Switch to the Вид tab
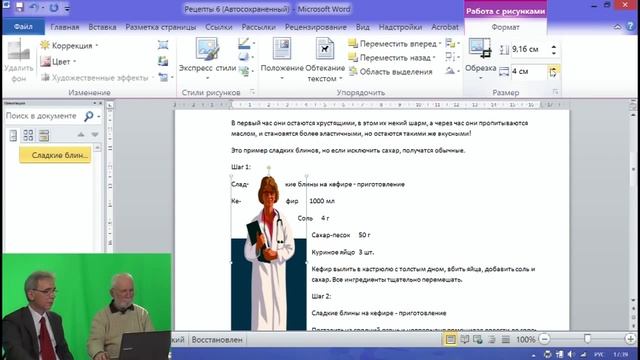 pos(362,27)
